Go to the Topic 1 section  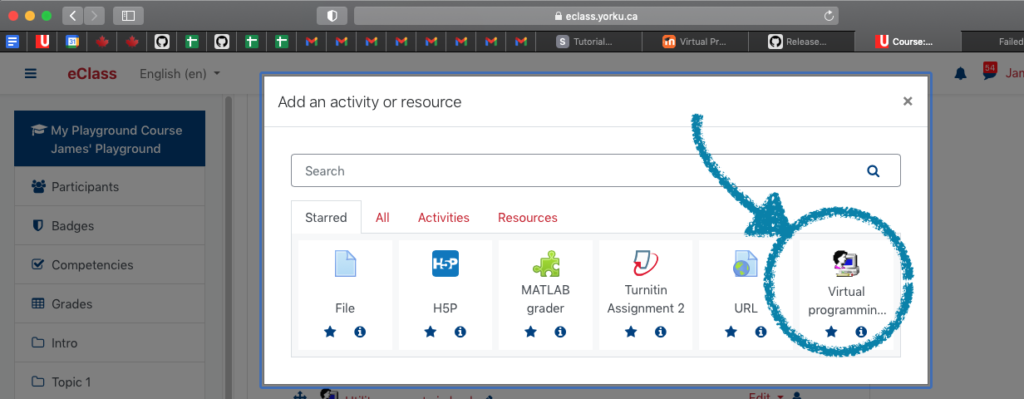click(110, 381)
